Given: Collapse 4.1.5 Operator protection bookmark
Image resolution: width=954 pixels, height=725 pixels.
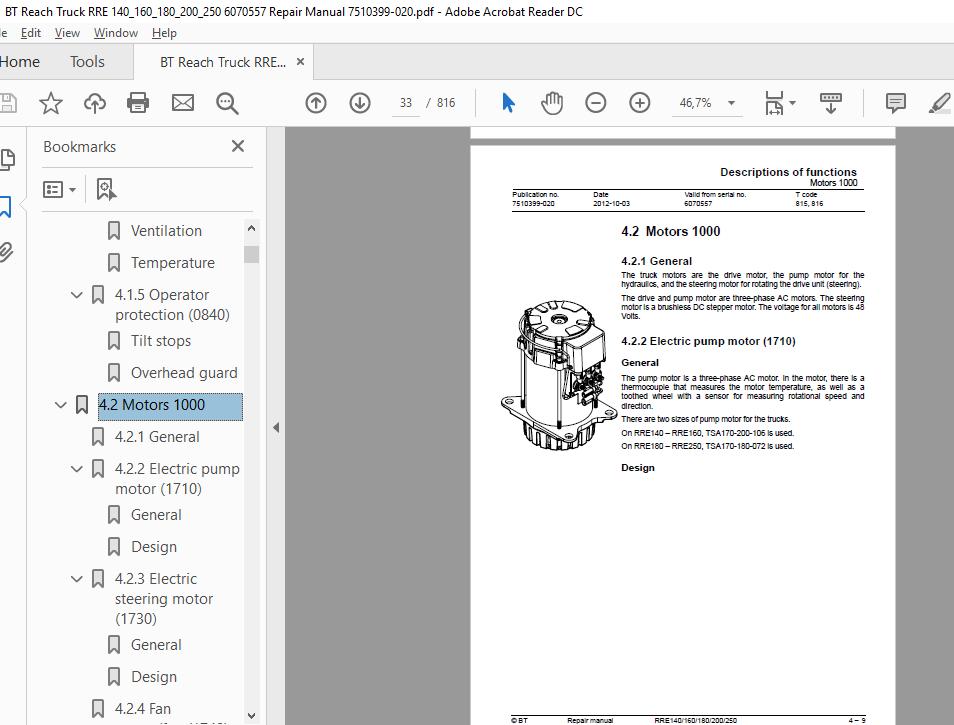Looking at the screenshot, I should (77, 295).
